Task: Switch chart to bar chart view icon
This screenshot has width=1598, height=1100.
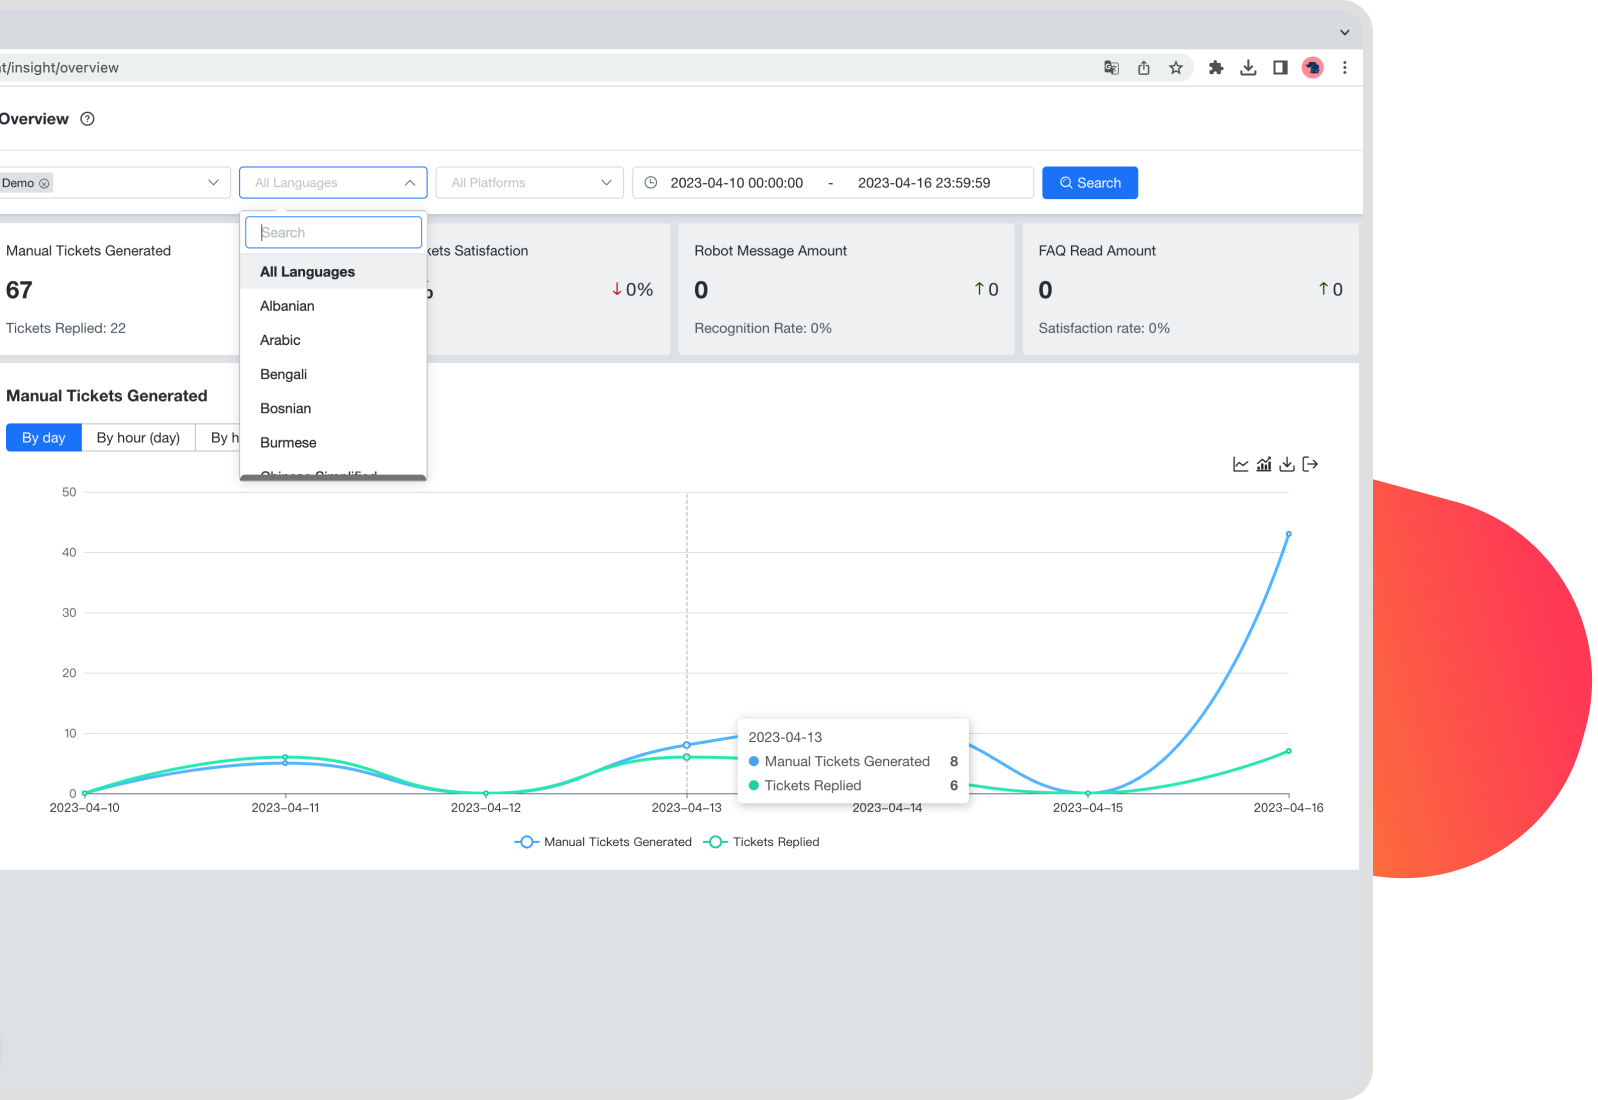Action: 1264,464
